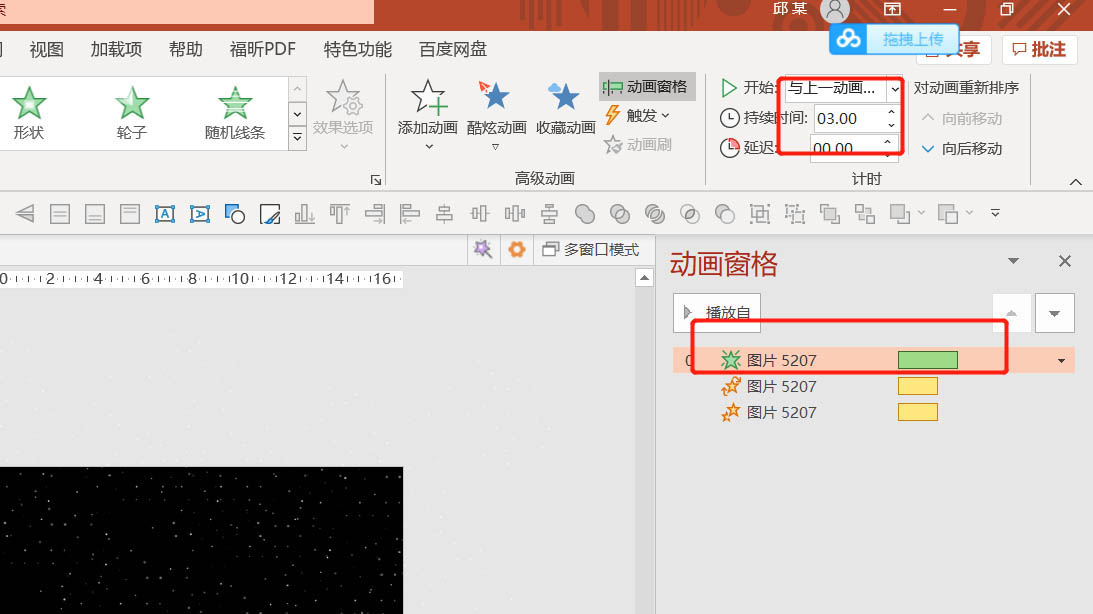Image resolution: width=1093 pixels, height=614 pixels.
Task: Move animation gallery down one row
Action: tap(298, 113)
